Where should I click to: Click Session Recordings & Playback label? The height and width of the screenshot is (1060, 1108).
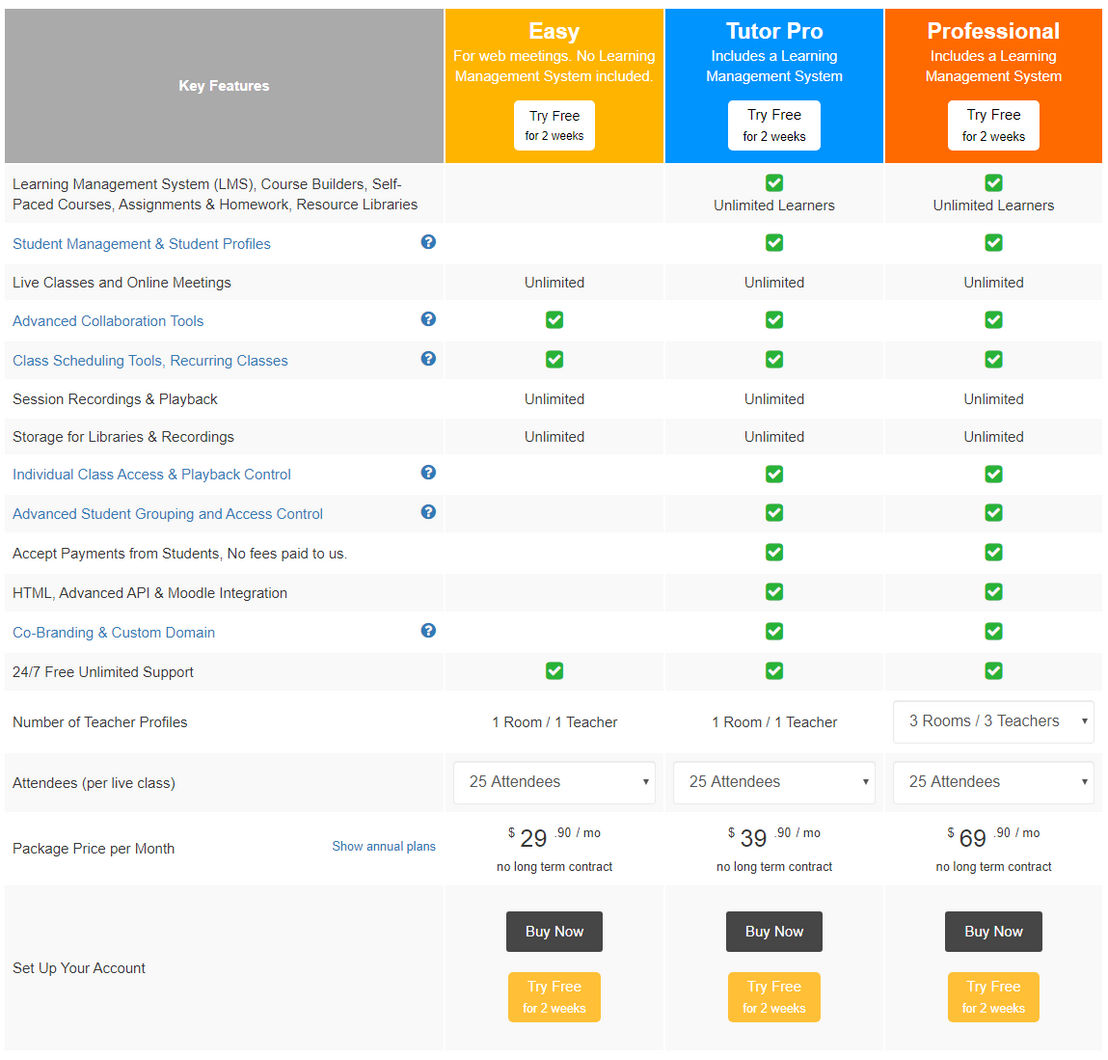115,399
